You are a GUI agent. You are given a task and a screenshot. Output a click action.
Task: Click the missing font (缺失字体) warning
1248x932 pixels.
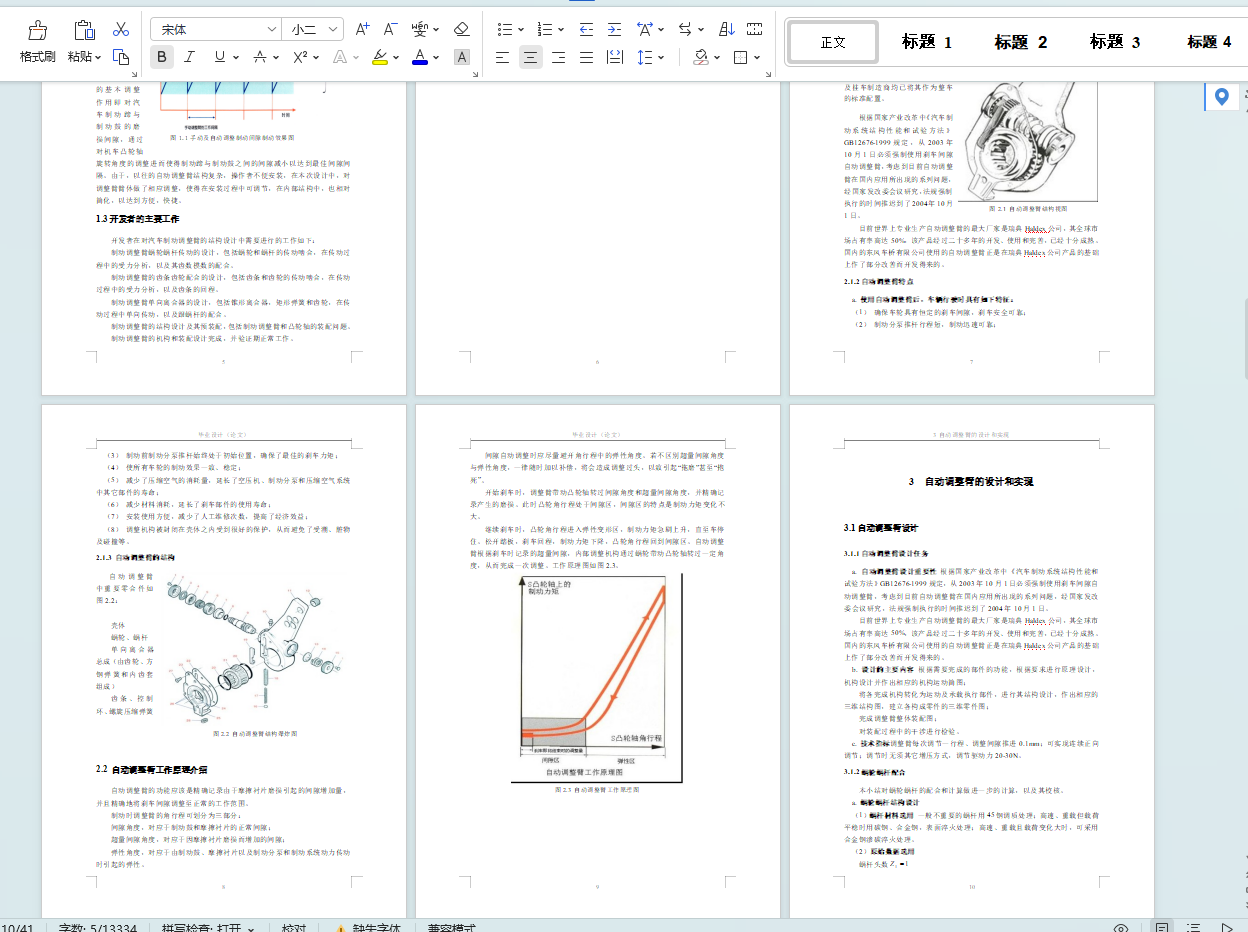click(368, 928)
